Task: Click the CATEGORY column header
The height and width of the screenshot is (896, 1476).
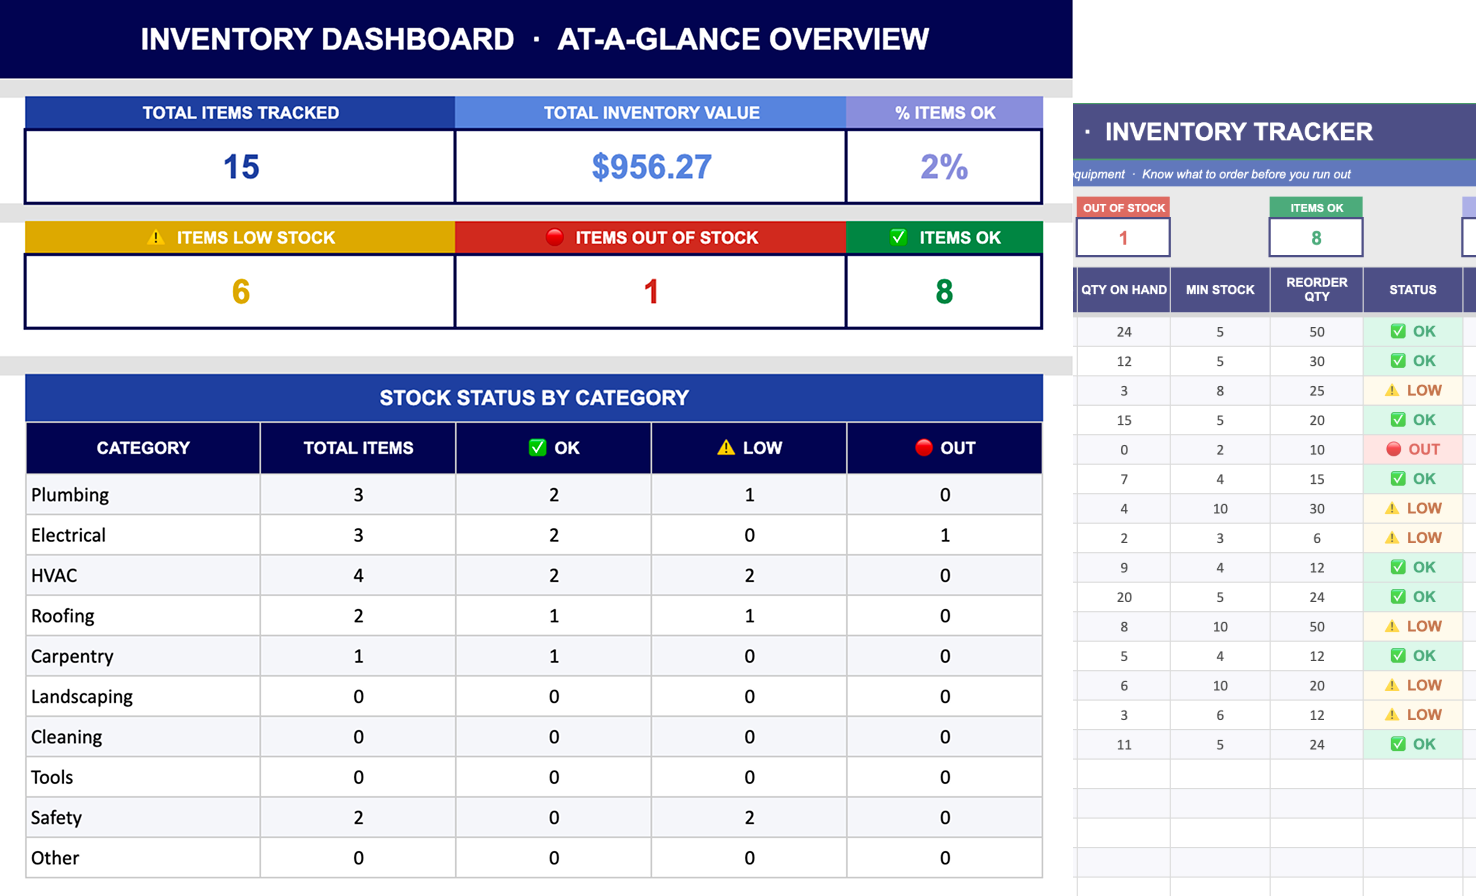Action: pyautogui.click(x=143, y=448)
